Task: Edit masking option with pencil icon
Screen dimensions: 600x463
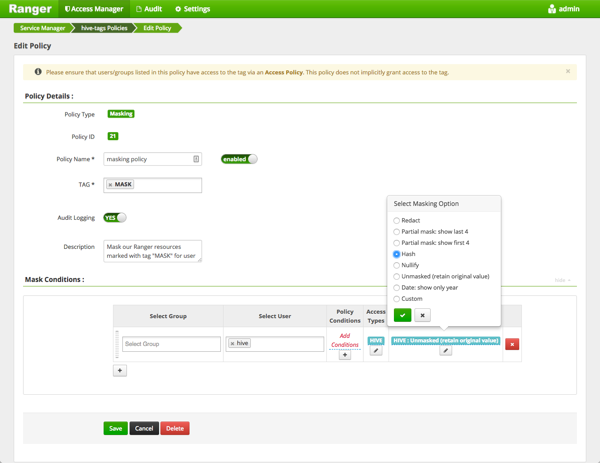Action: (x=445, y=351)
